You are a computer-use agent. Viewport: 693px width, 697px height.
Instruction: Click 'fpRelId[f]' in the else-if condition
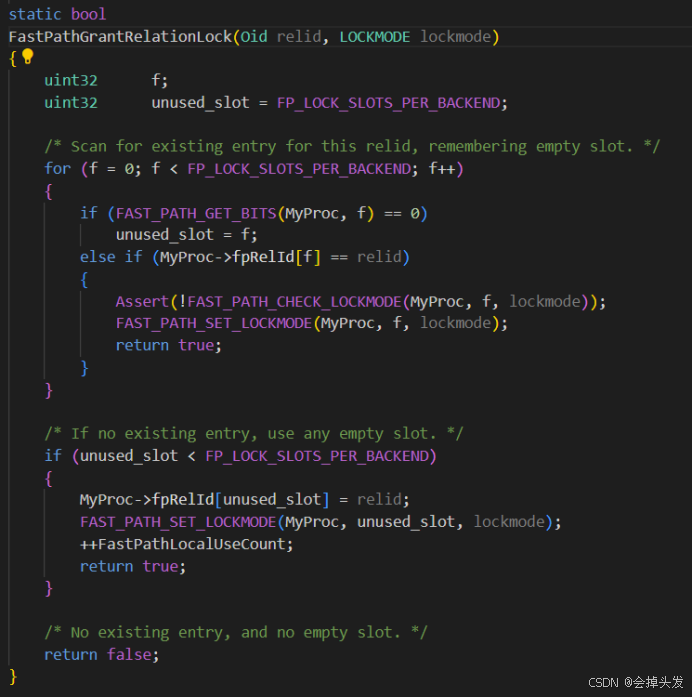point(276,256)
